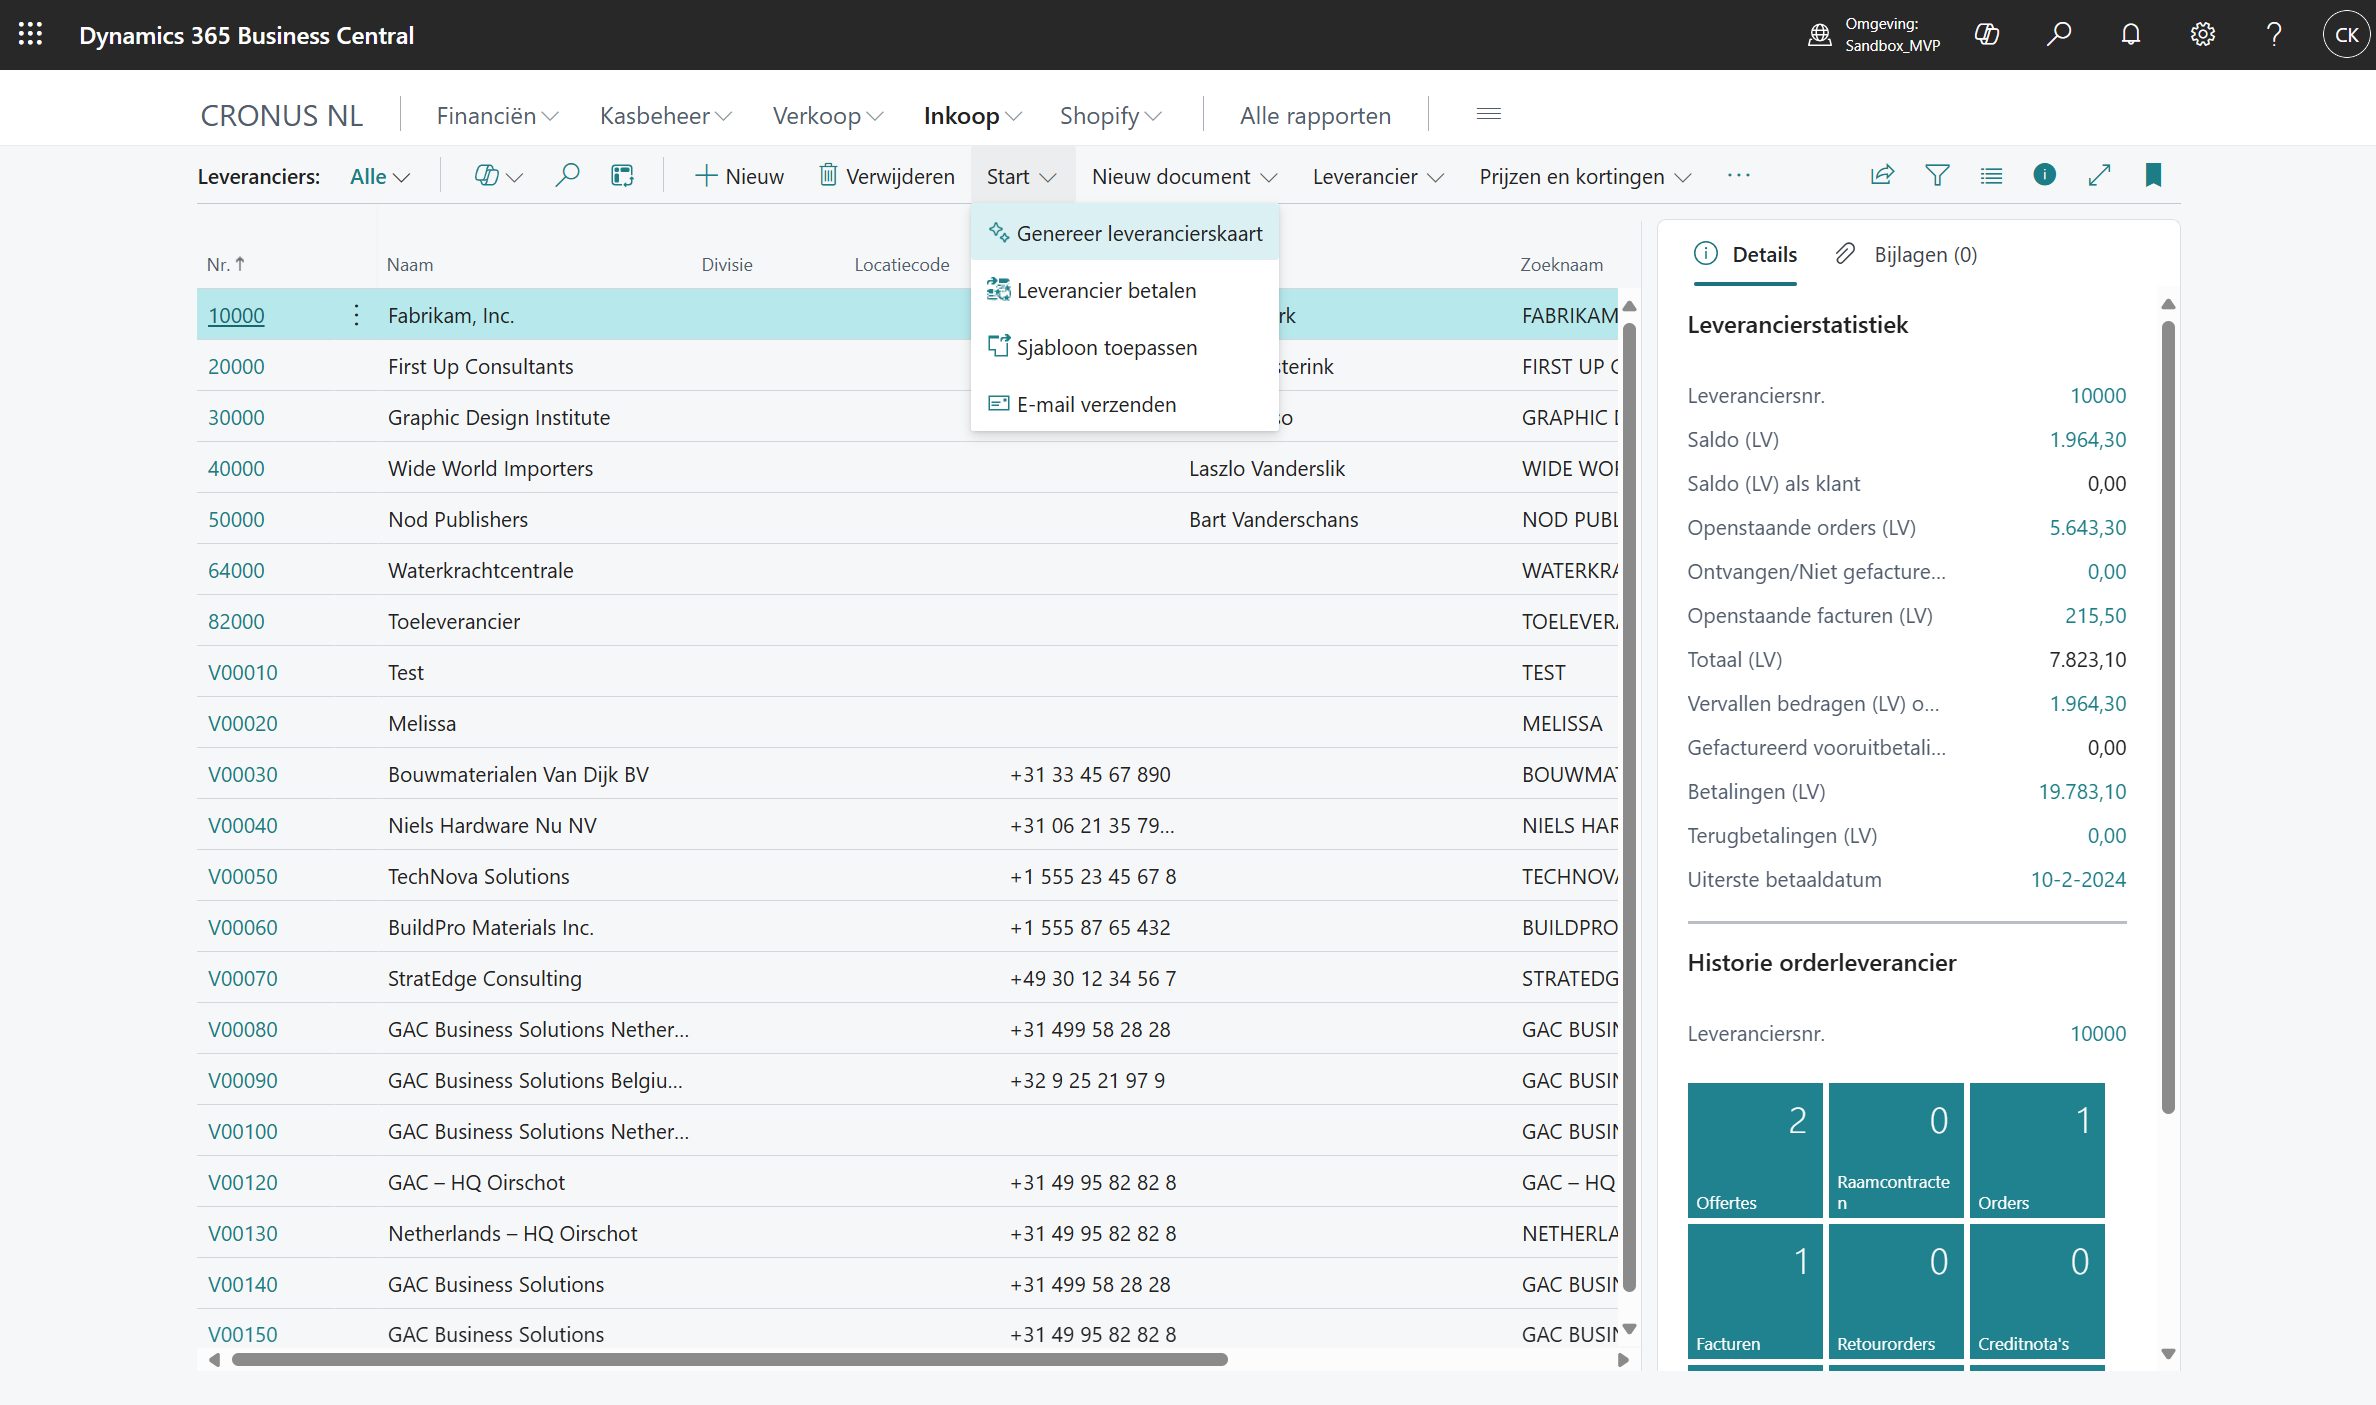Click the horizontal scrollbar of list
Viewport: 2376px width, 1405px height.
(728, 1359)
